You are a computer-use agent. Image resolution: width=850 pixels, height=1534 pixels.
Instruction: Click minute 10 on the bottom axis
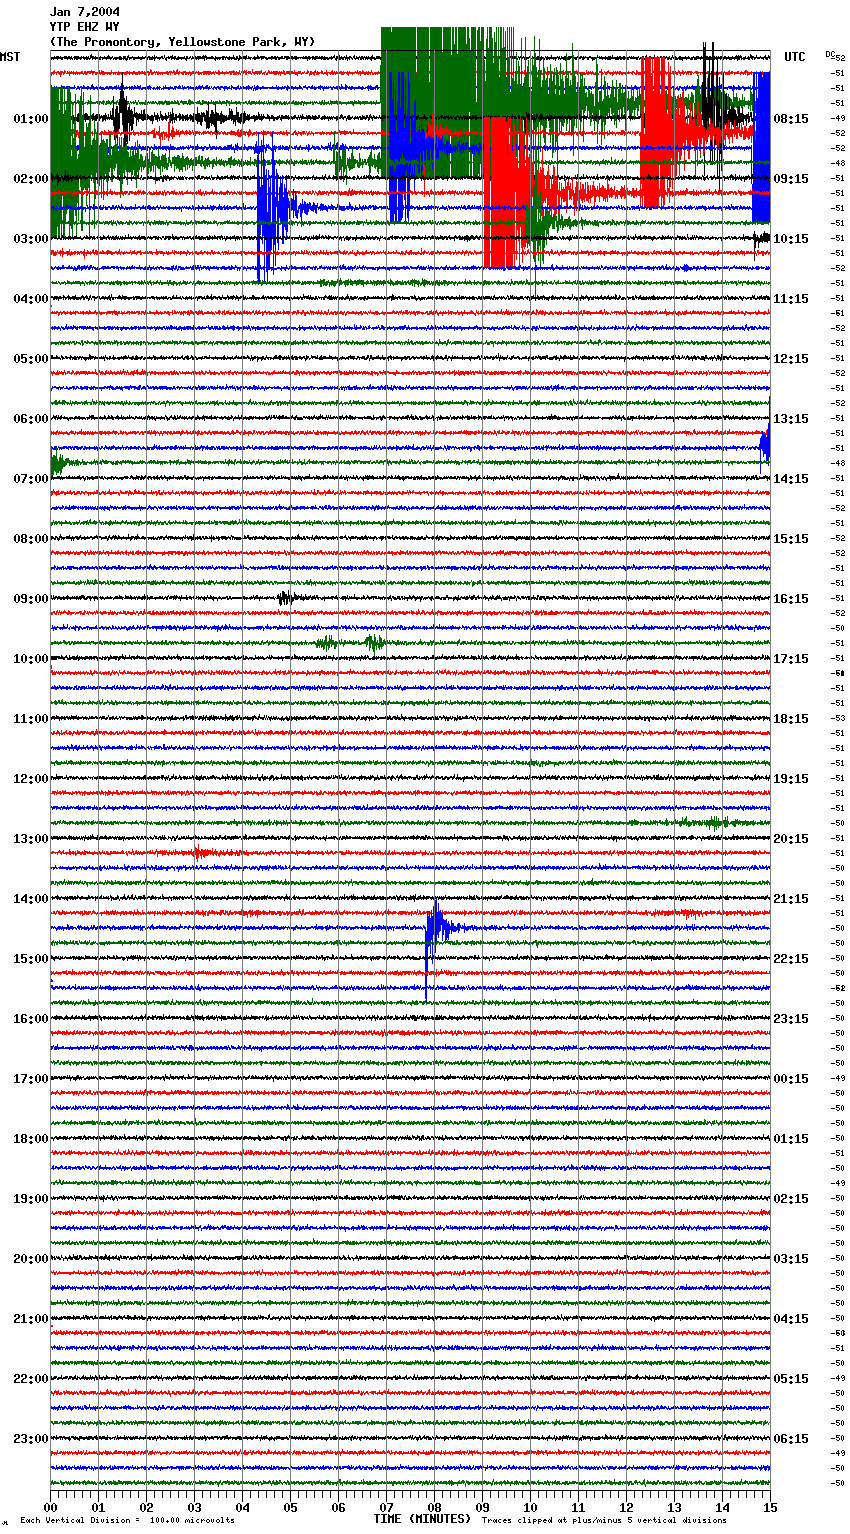pos(530,1507)
